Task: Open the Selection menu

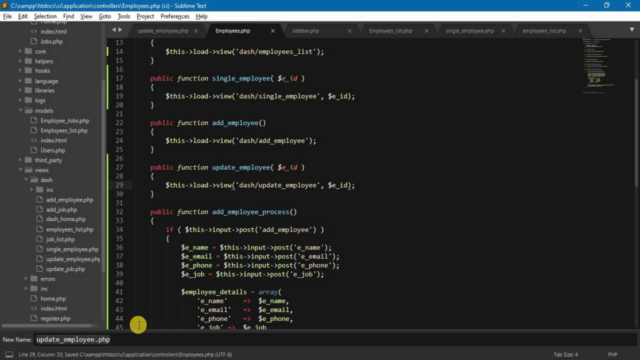Action: (45, 16)
